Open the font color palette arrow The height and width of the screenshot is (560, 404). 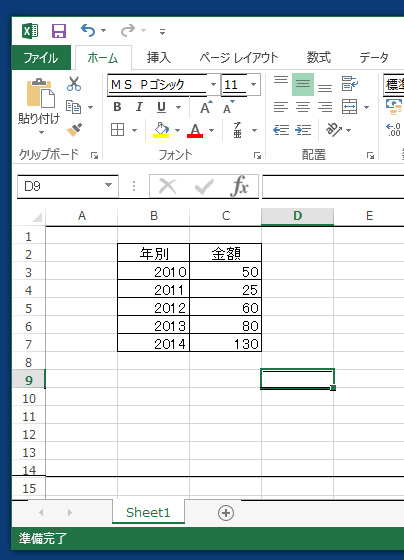pos(211,130)
